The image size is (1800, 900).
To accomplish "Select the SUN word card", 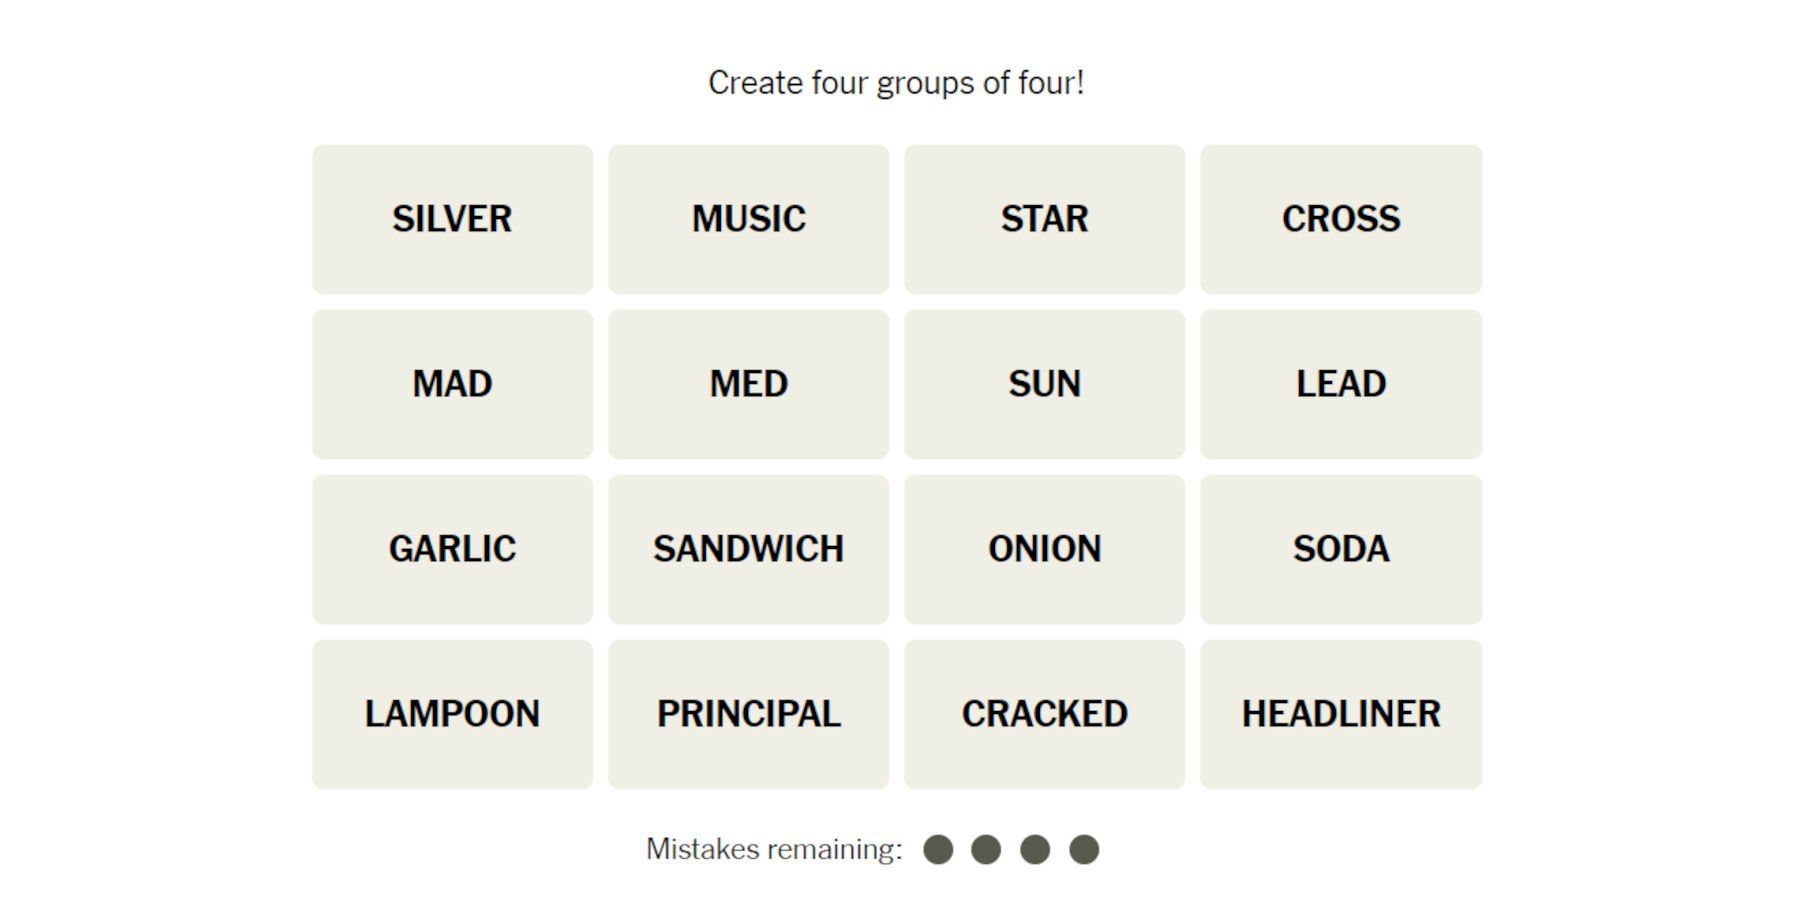I will coord(1044,384).
